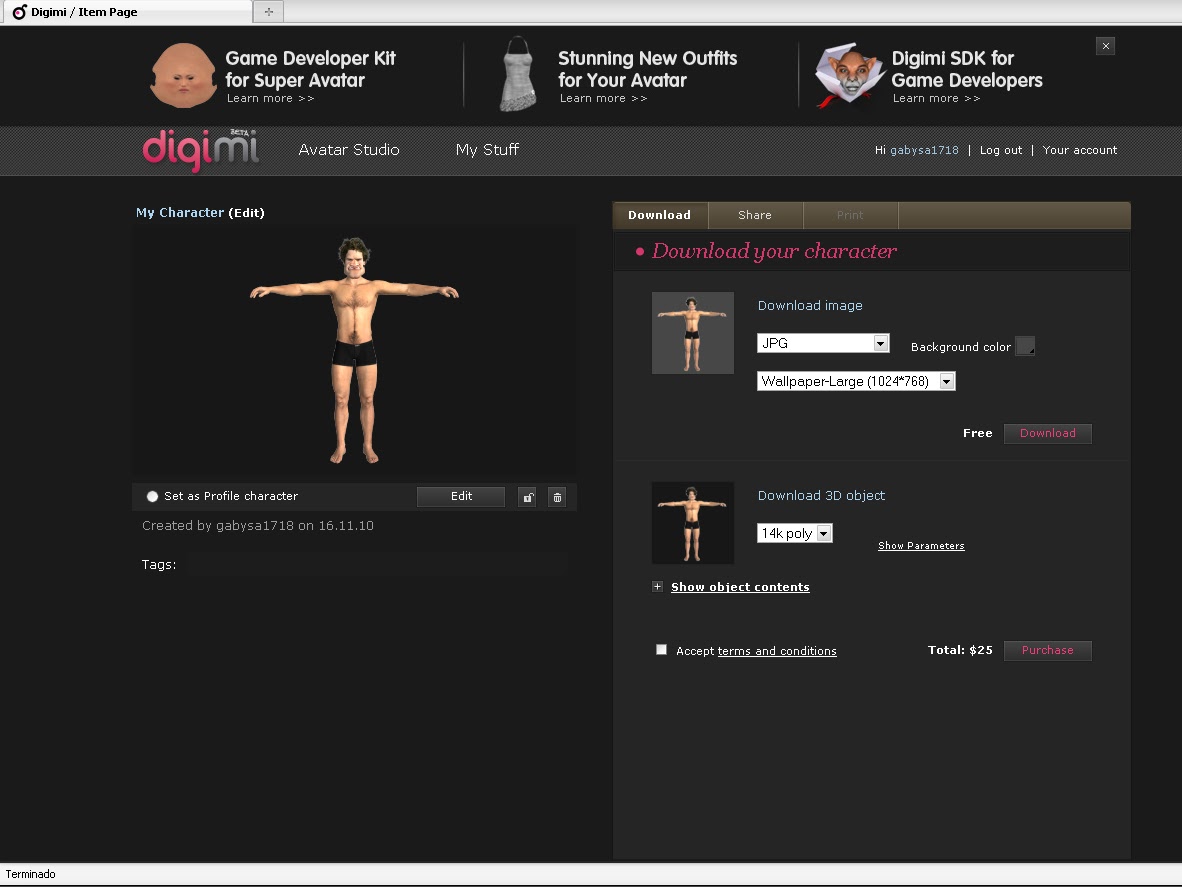Image resolution: width=1182 pixels, height=887 pixels.
Task: Click the trash delete icon
Action: click(x=557, y=497)
